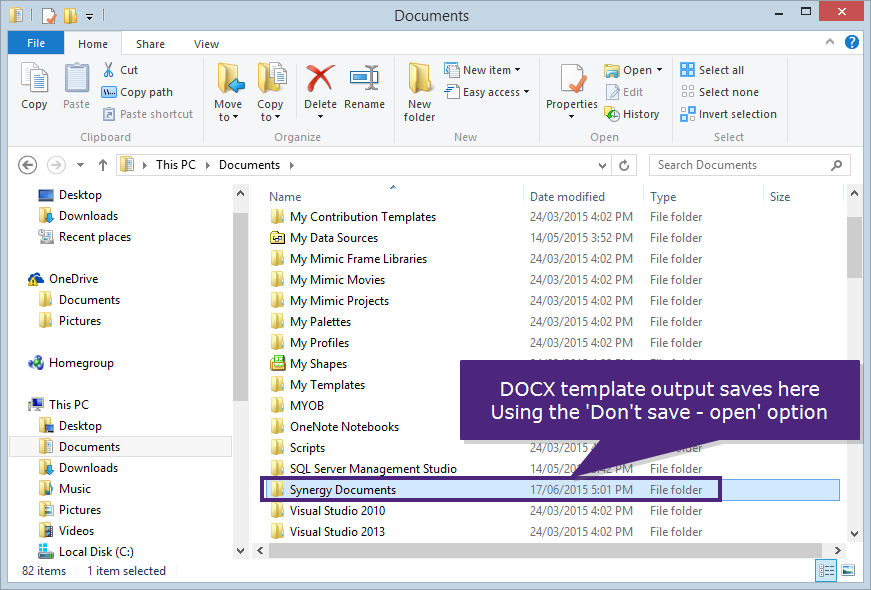Switch to details view in the status bar
This screenshot has height=590, width=871.
coord(826,570)
